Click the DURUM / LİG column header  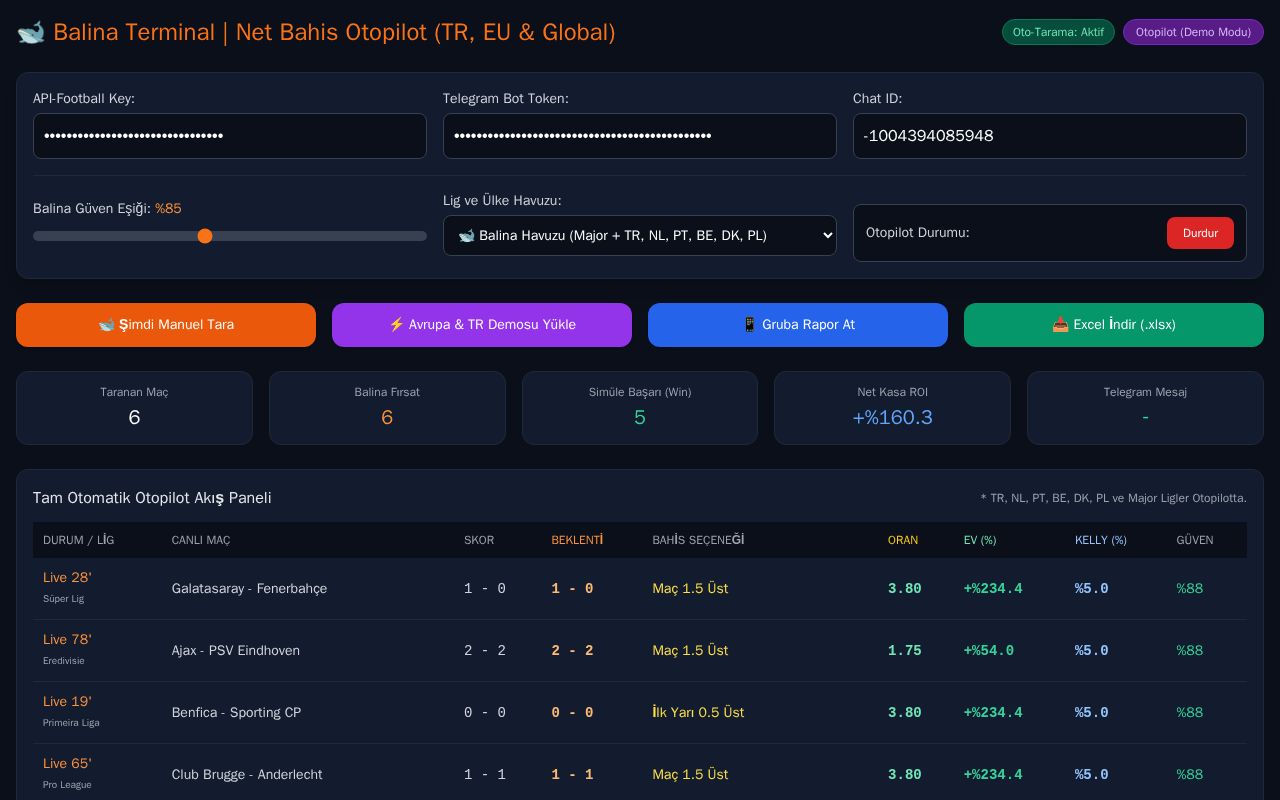(x=78, y=540)
